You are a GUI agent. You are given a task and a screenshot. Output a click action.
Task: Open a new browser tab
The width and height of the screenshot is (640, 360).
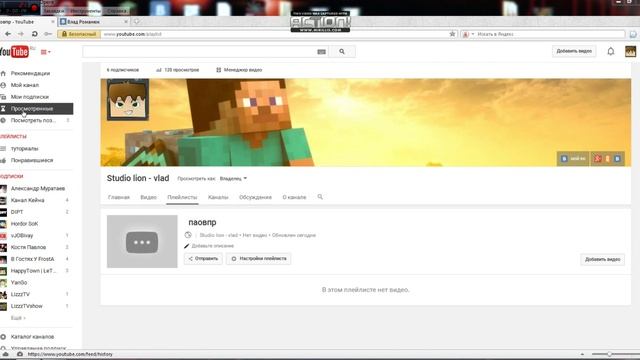[x=137, y=22]
